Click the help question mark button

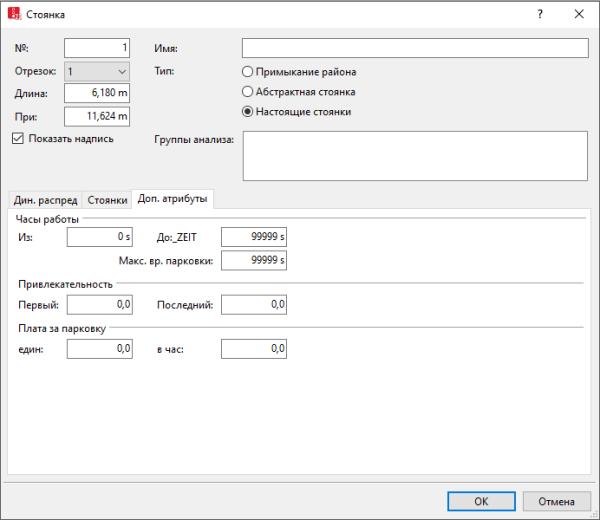pos(540,14)
